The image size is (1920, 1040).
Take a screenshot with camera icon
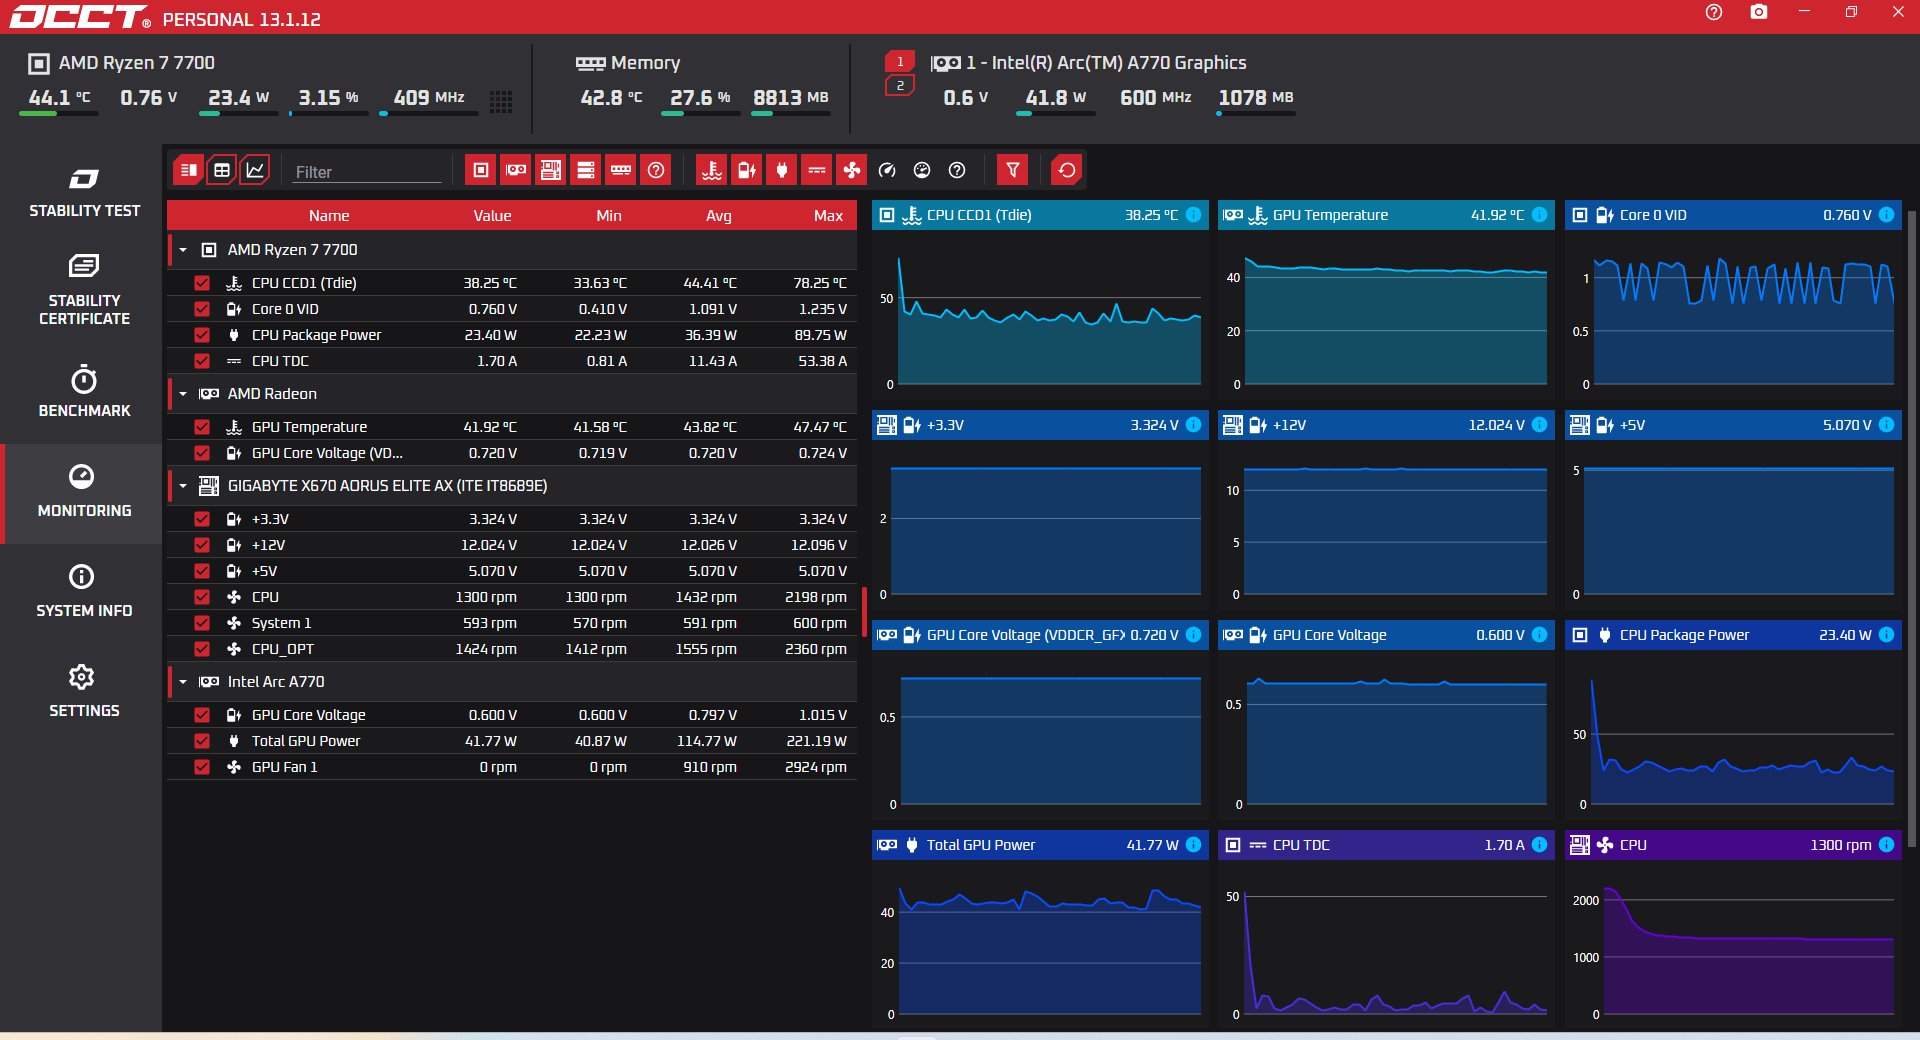coord(1759,12)
